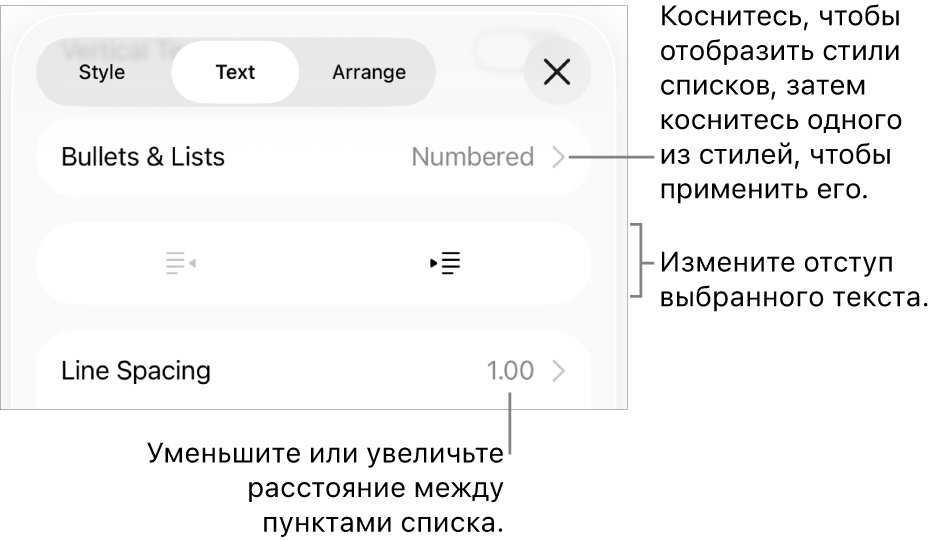Open the Bullets & Lists label
This screenshot has height=540, width=942.
click(143, 157)
